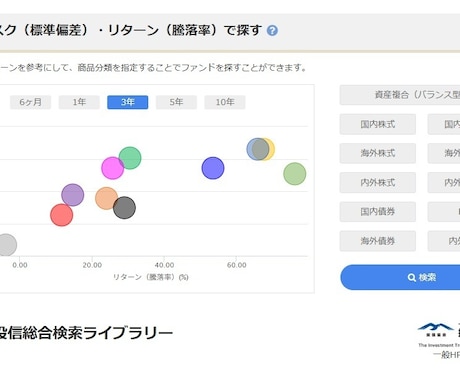The width and height of the screenshot is (460, 380).
Task: Toggle the 国内債券 category button
Action: click(x=378, y=211)
